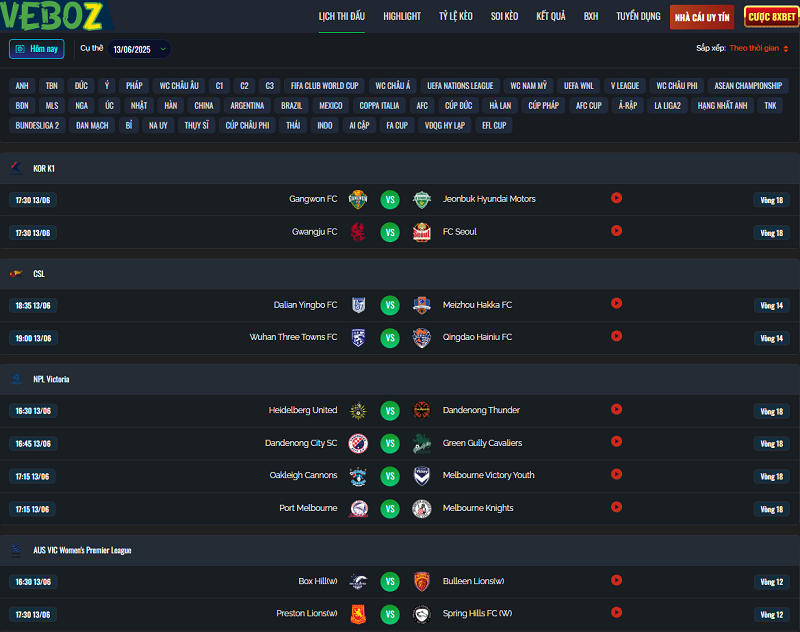Image resolution: width=800 pixels, height=632 pixels.
Task: Click 'Green Gully Cavaliers' team name
Action: pyautogui.click(x=482, y=443)
